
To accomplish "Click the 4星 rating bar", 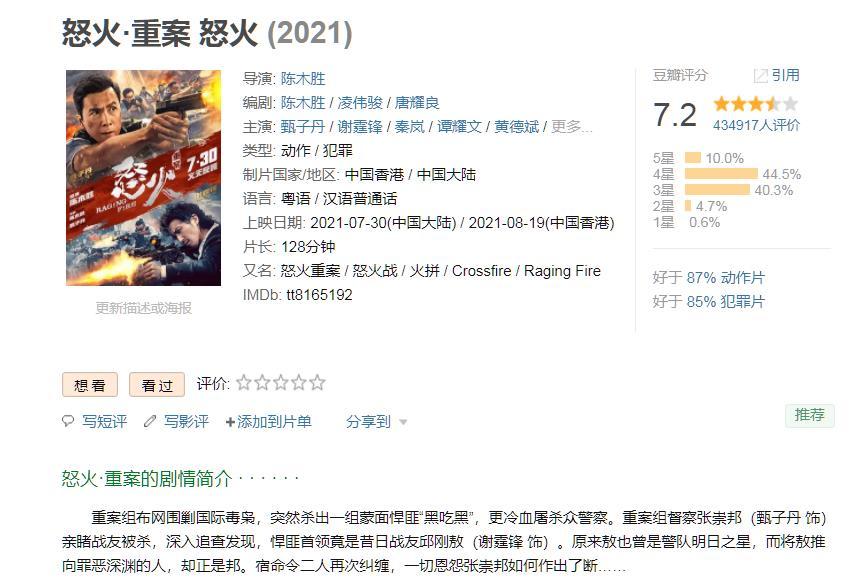I will [721, 174].
